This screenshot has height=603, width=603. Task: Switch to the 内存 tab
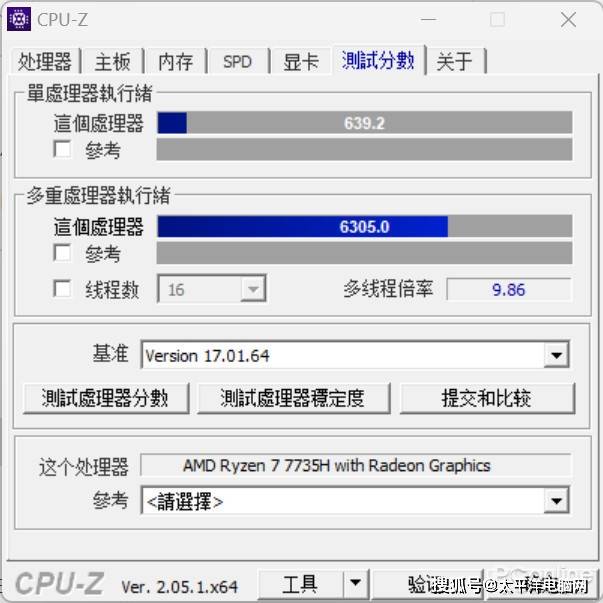[175, 61]
